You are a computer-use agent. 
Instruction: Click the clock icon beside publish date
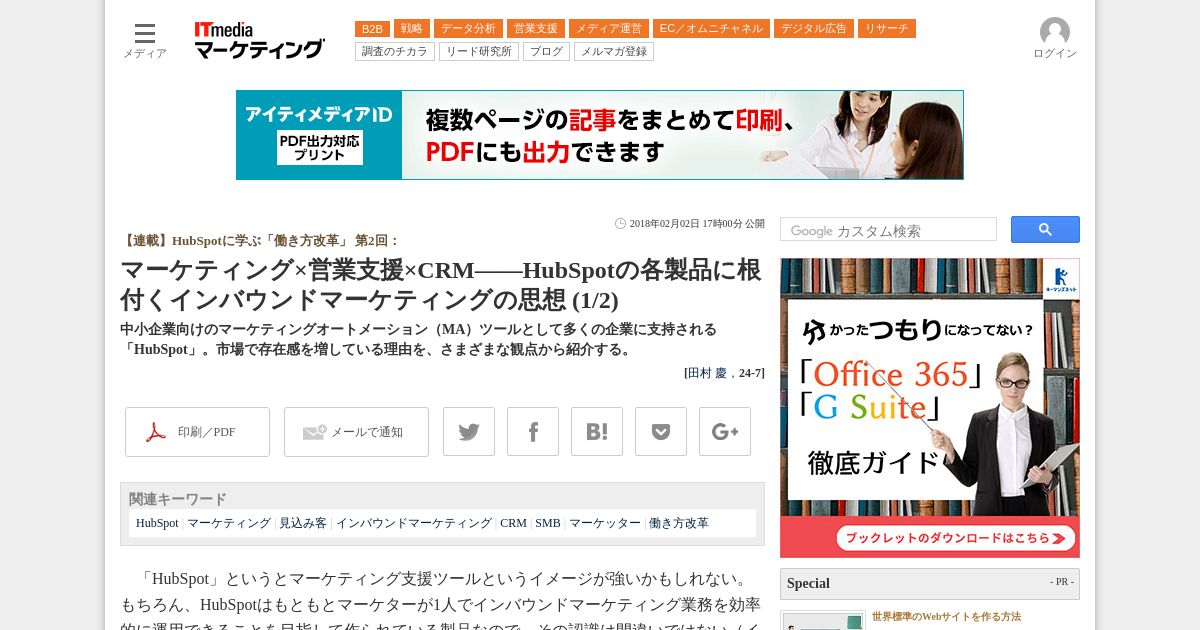(620, 224)
